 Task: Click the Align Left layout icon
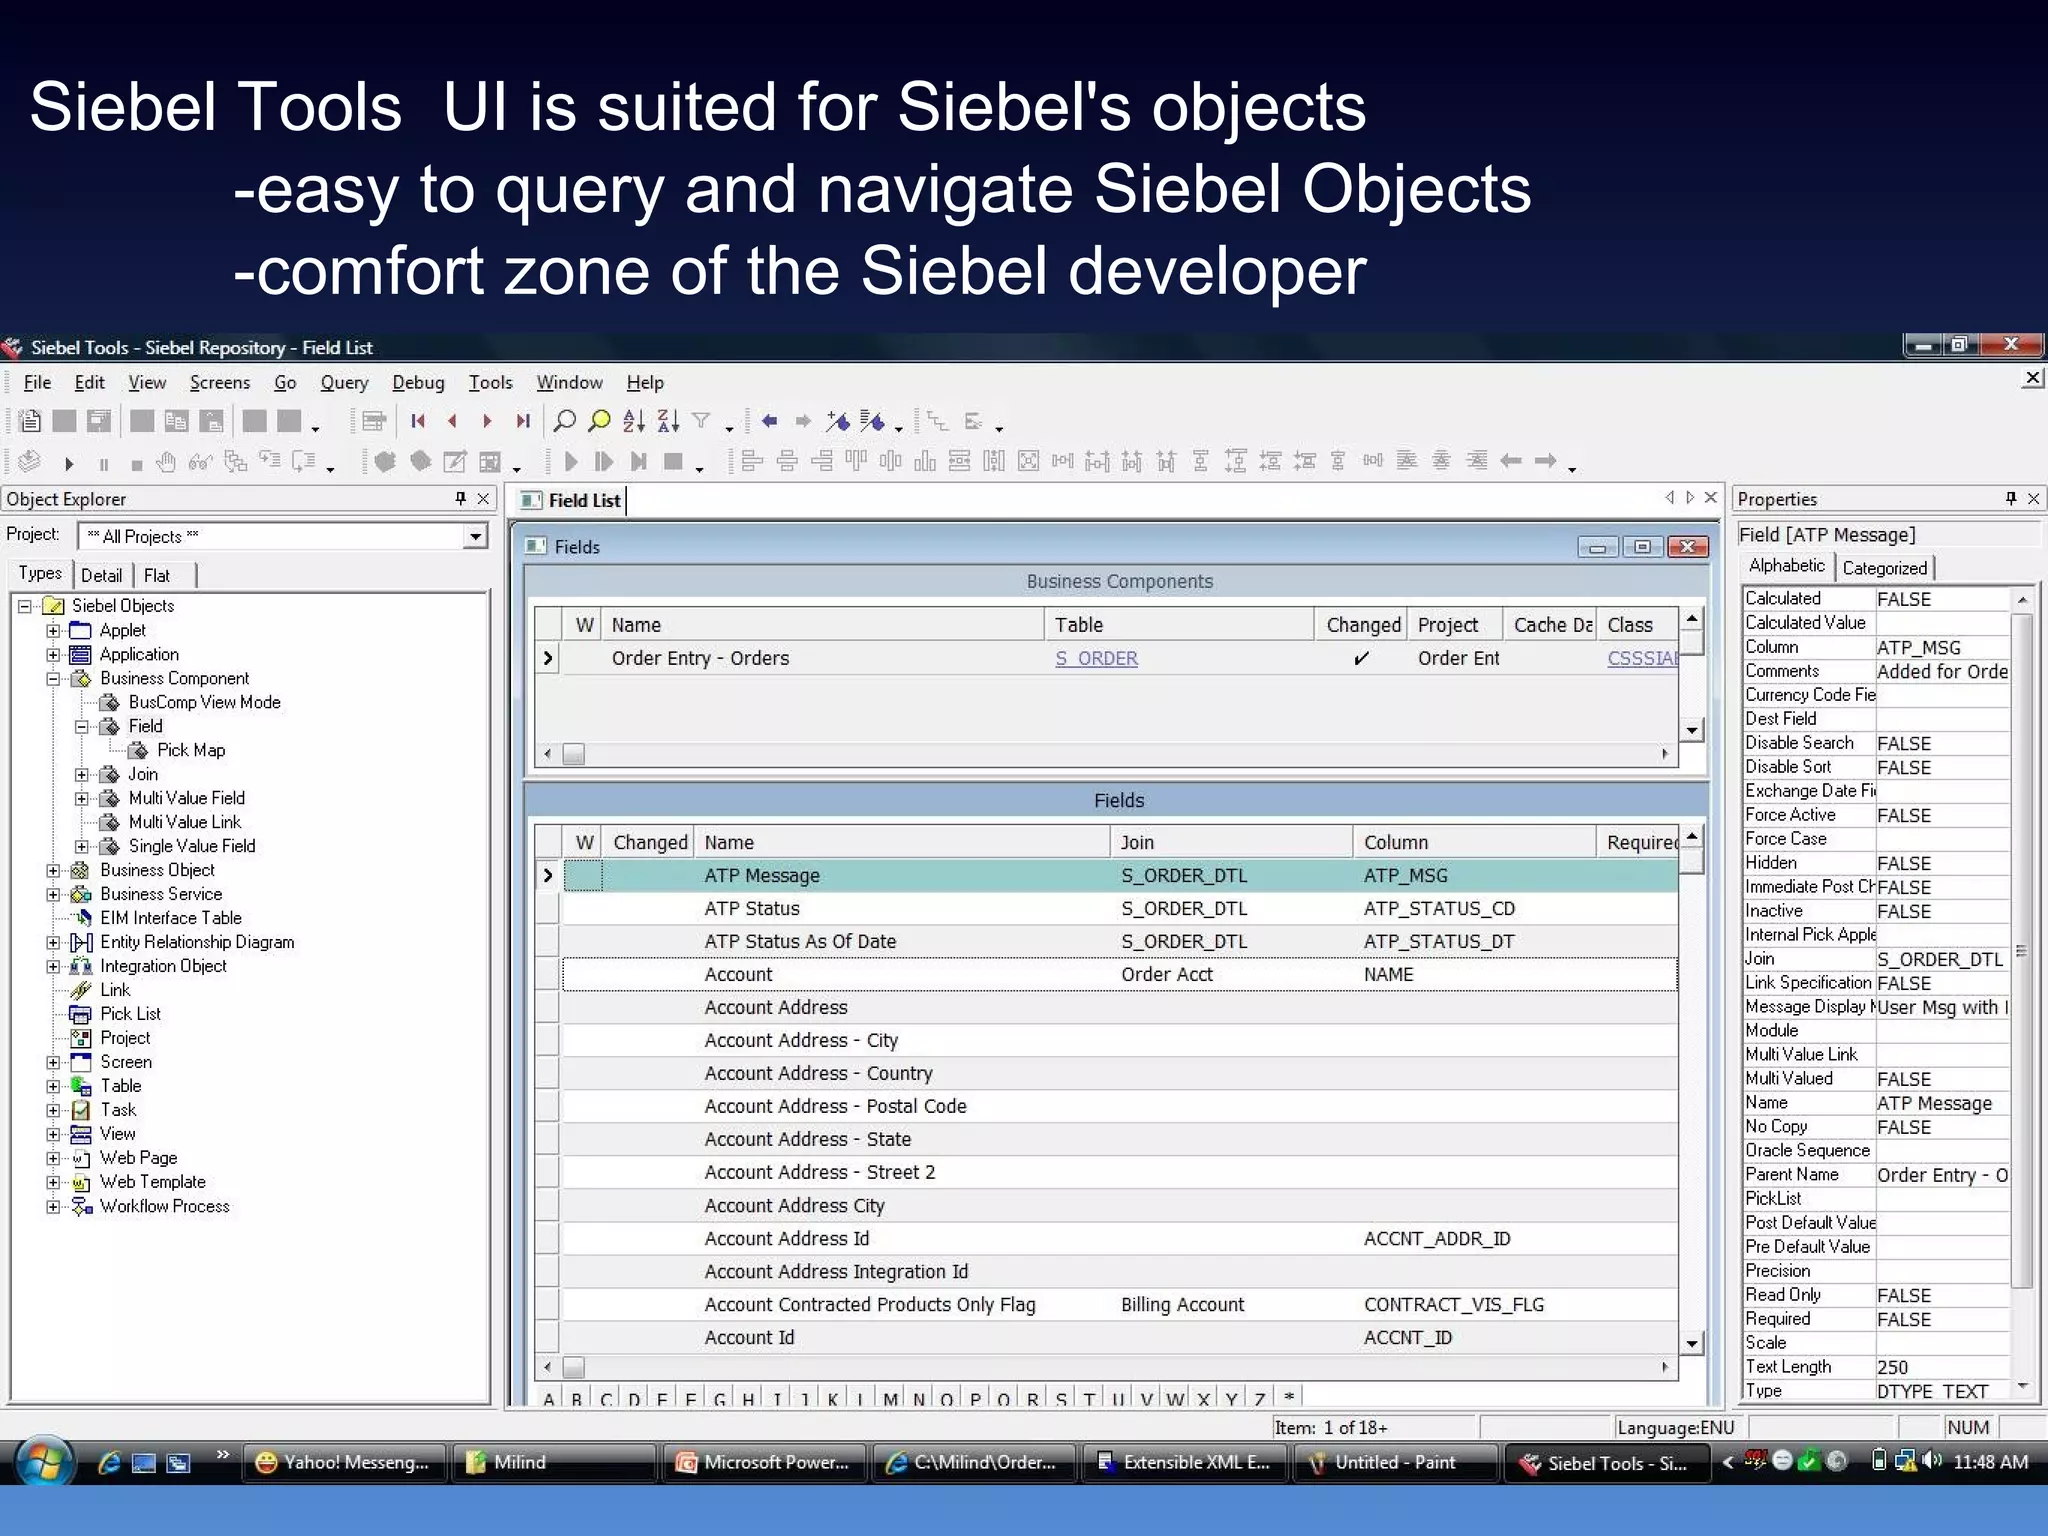(x=752, y=461)
